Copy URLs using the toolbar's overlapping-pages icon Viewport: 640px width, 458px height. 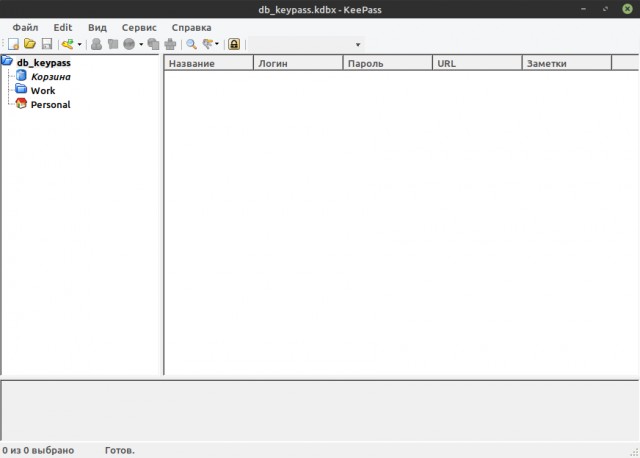(153, 44)
